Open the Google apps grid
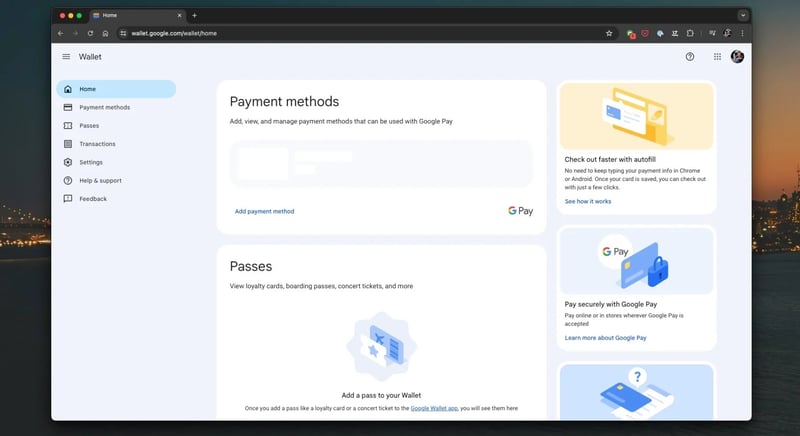The width and height of the screenshot is (800, 436). click(717, 57)
